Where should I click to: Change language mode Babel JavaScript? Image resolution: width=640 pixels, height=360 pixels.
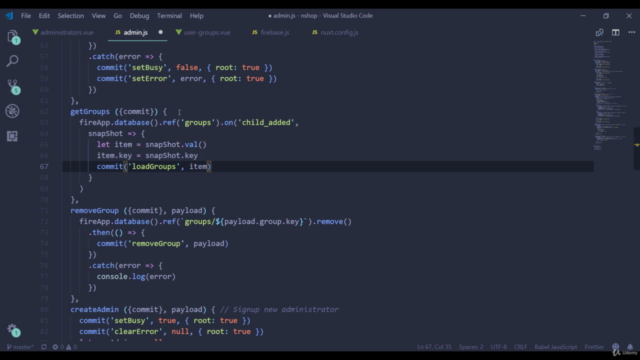[556, 347]
